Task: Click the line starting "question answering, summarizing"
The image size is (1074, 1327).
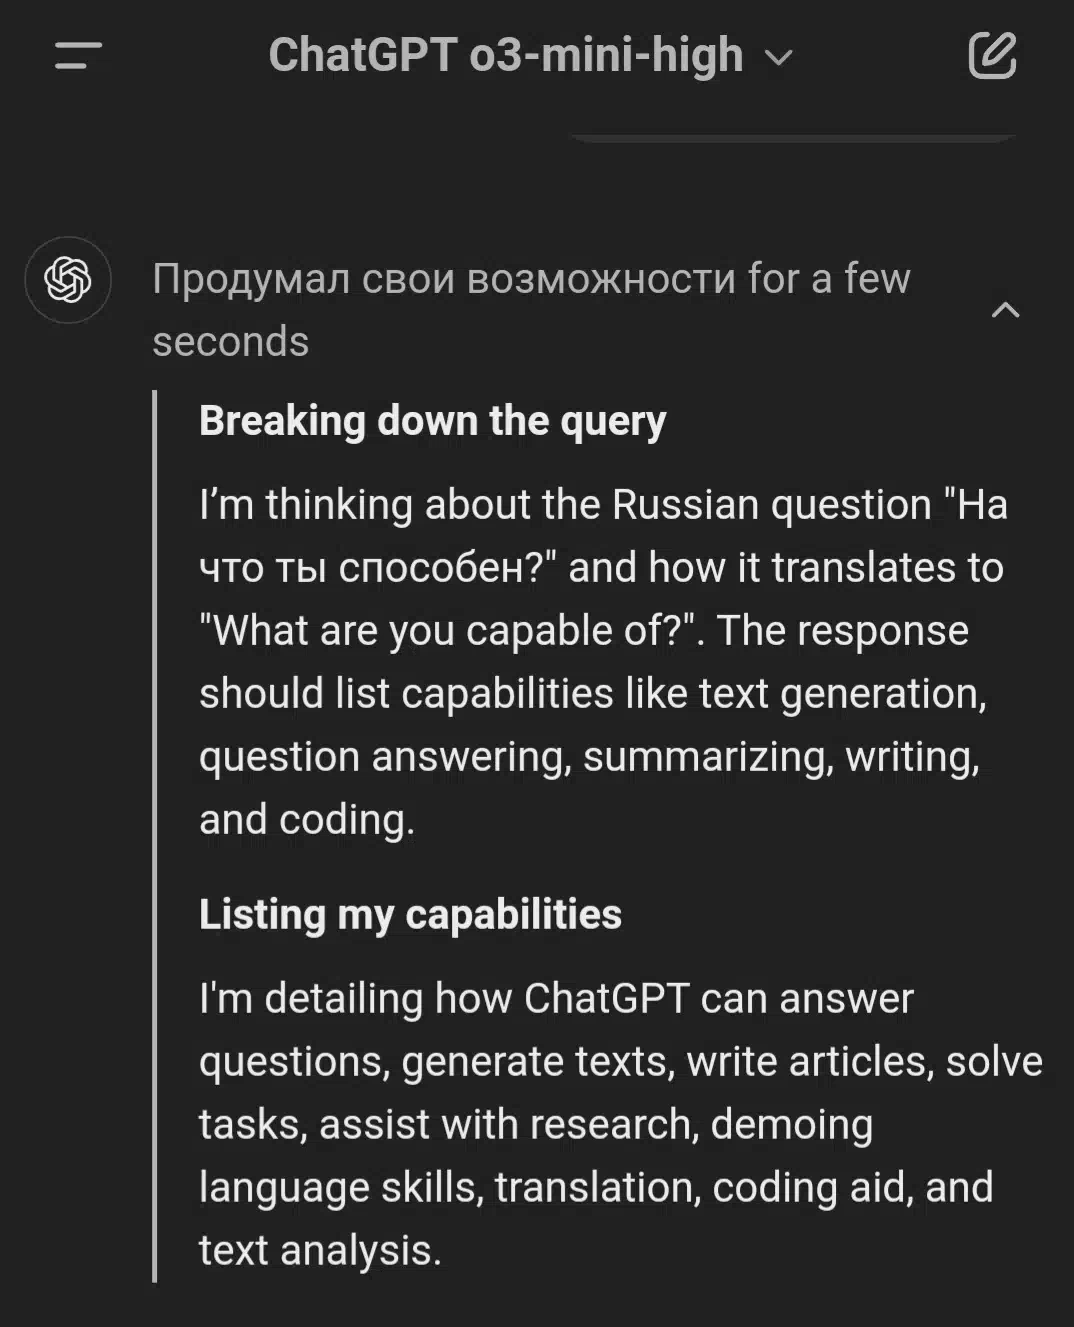Action: pyautogui.click(x=589, y=757)
